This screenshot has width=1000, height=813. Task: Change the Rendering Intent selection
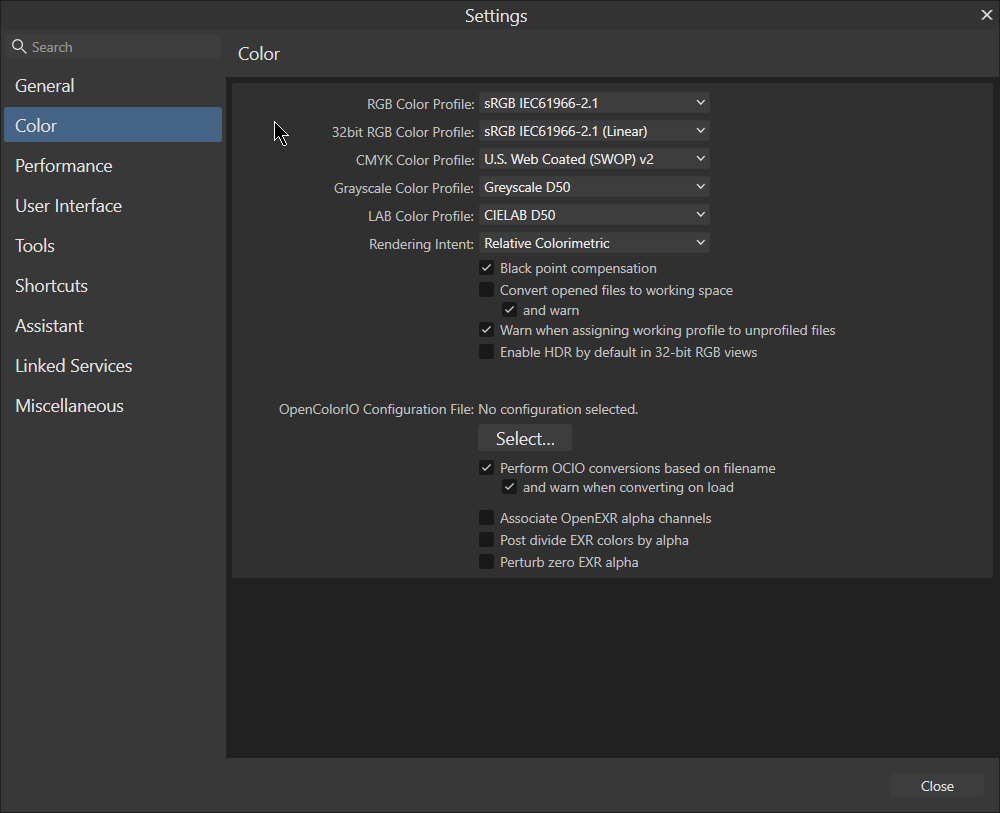(x=594, y=242)
